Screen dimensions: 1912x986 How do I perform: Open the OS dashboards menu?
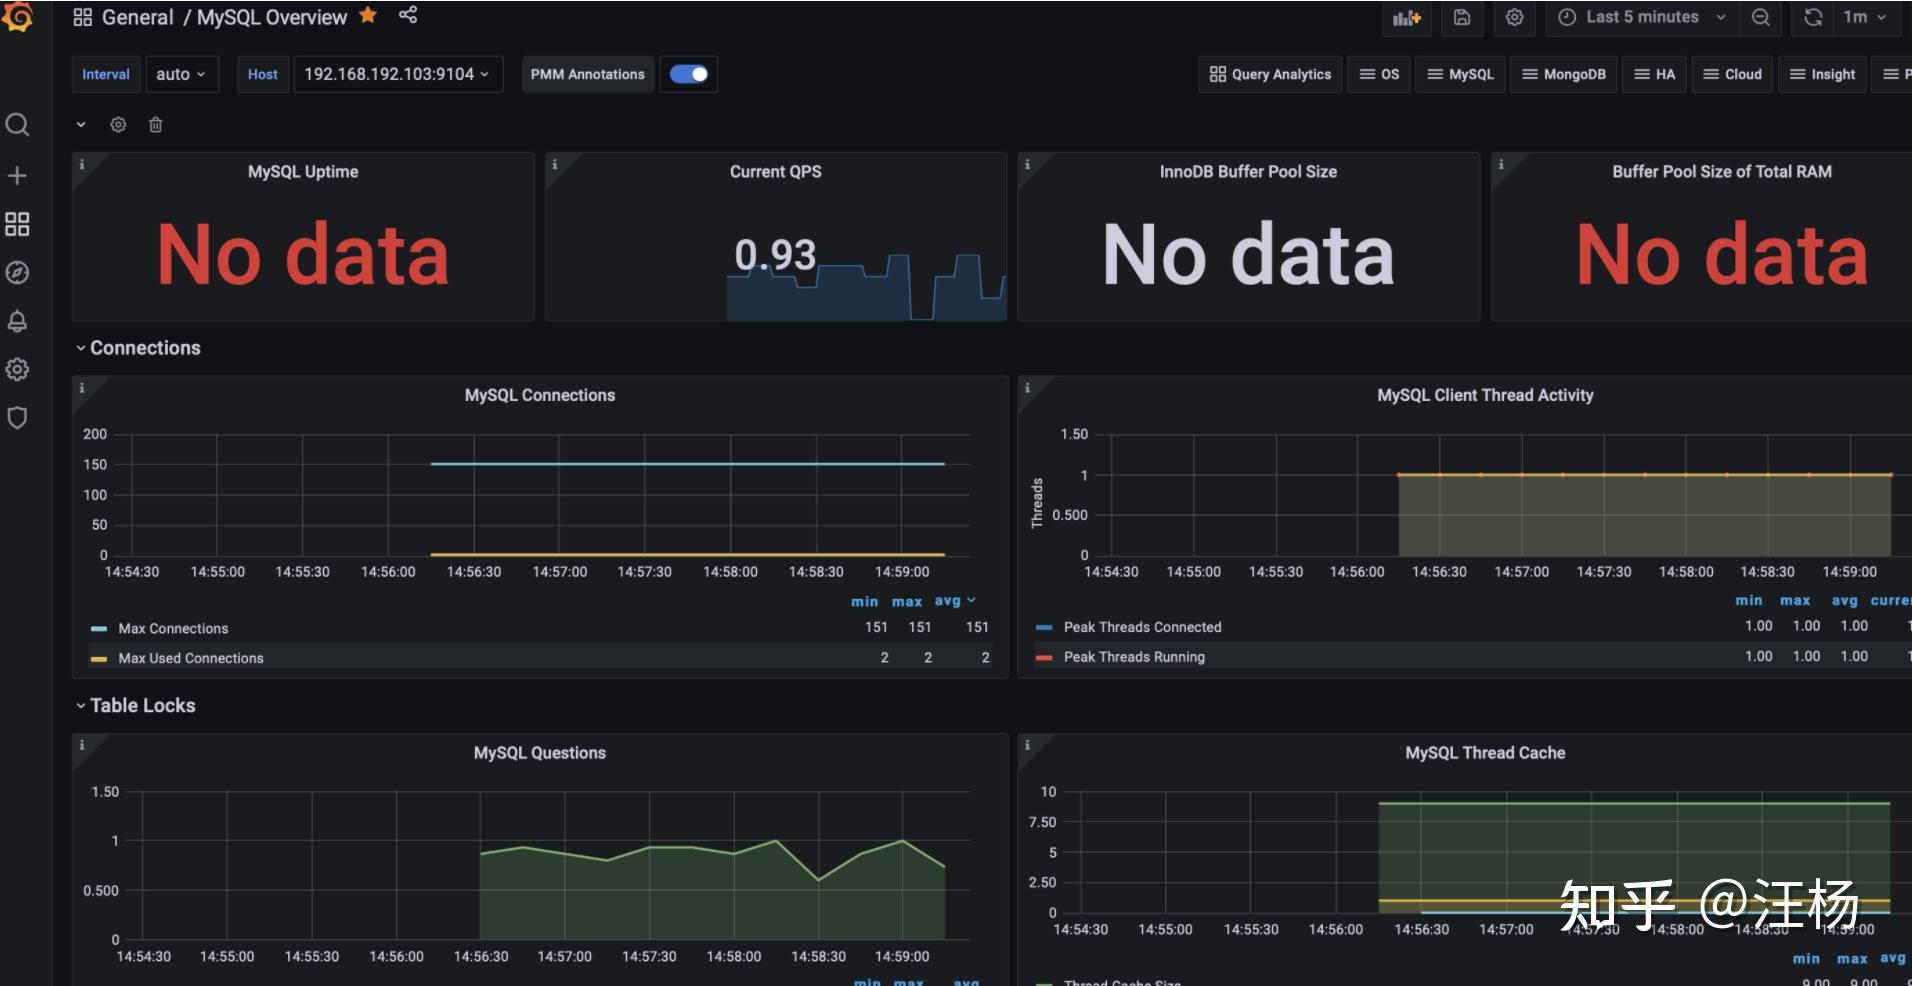tap(1379, 74)
